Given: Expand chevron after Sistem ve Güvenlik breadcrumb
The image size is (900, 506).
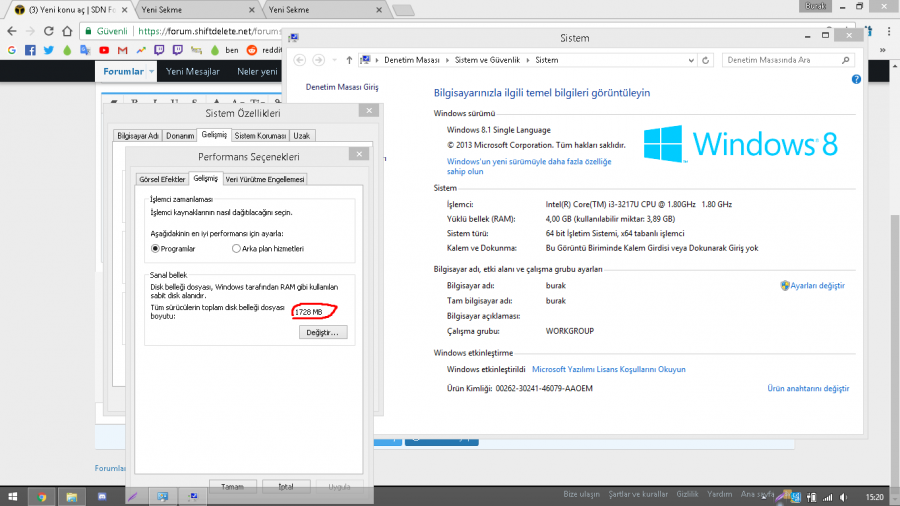Looking at the screenshot, I should pos(527,60).
